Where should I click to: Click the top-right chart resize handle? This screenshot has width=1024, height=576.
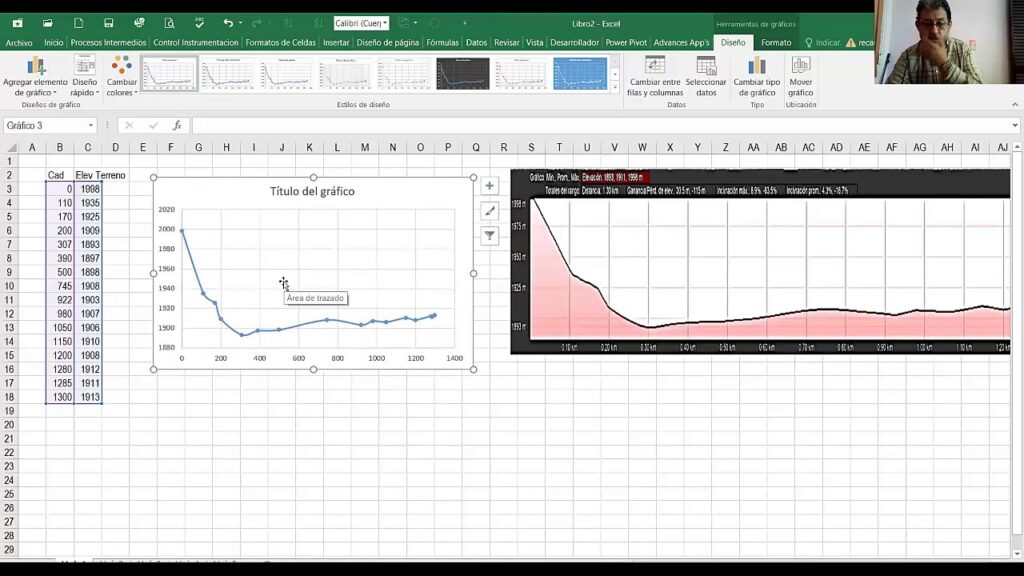coord(473,178)
